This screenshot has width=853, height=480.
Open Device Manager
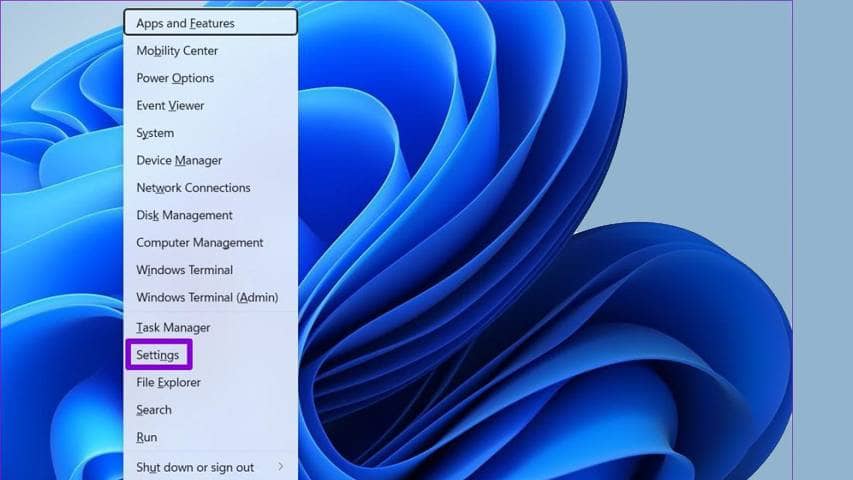point(211,160)
